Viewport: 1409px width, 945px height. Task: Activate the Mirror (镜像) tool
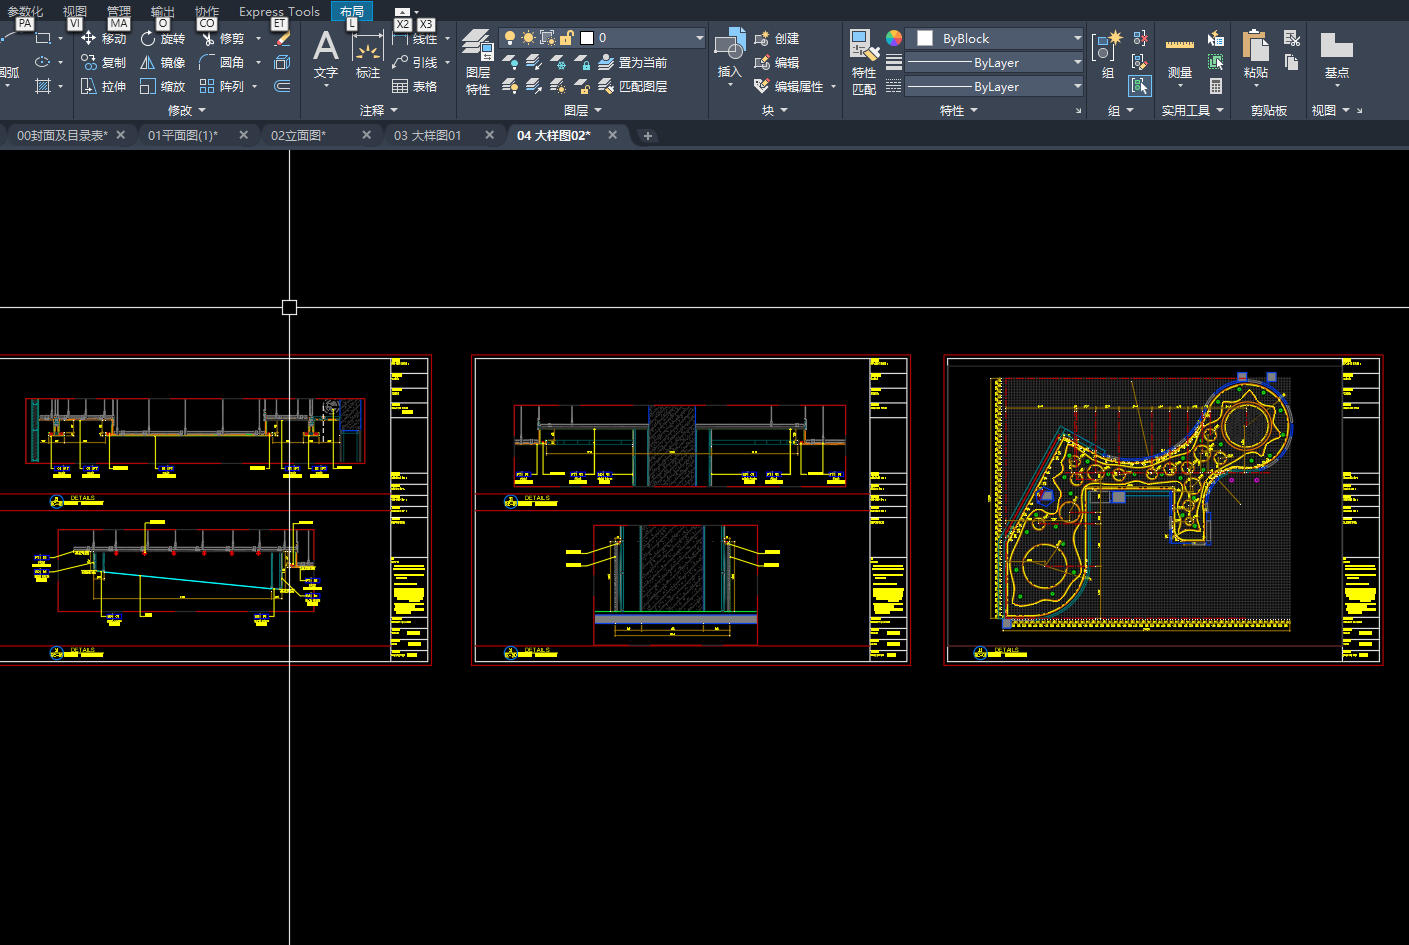(x=162, y=63)
